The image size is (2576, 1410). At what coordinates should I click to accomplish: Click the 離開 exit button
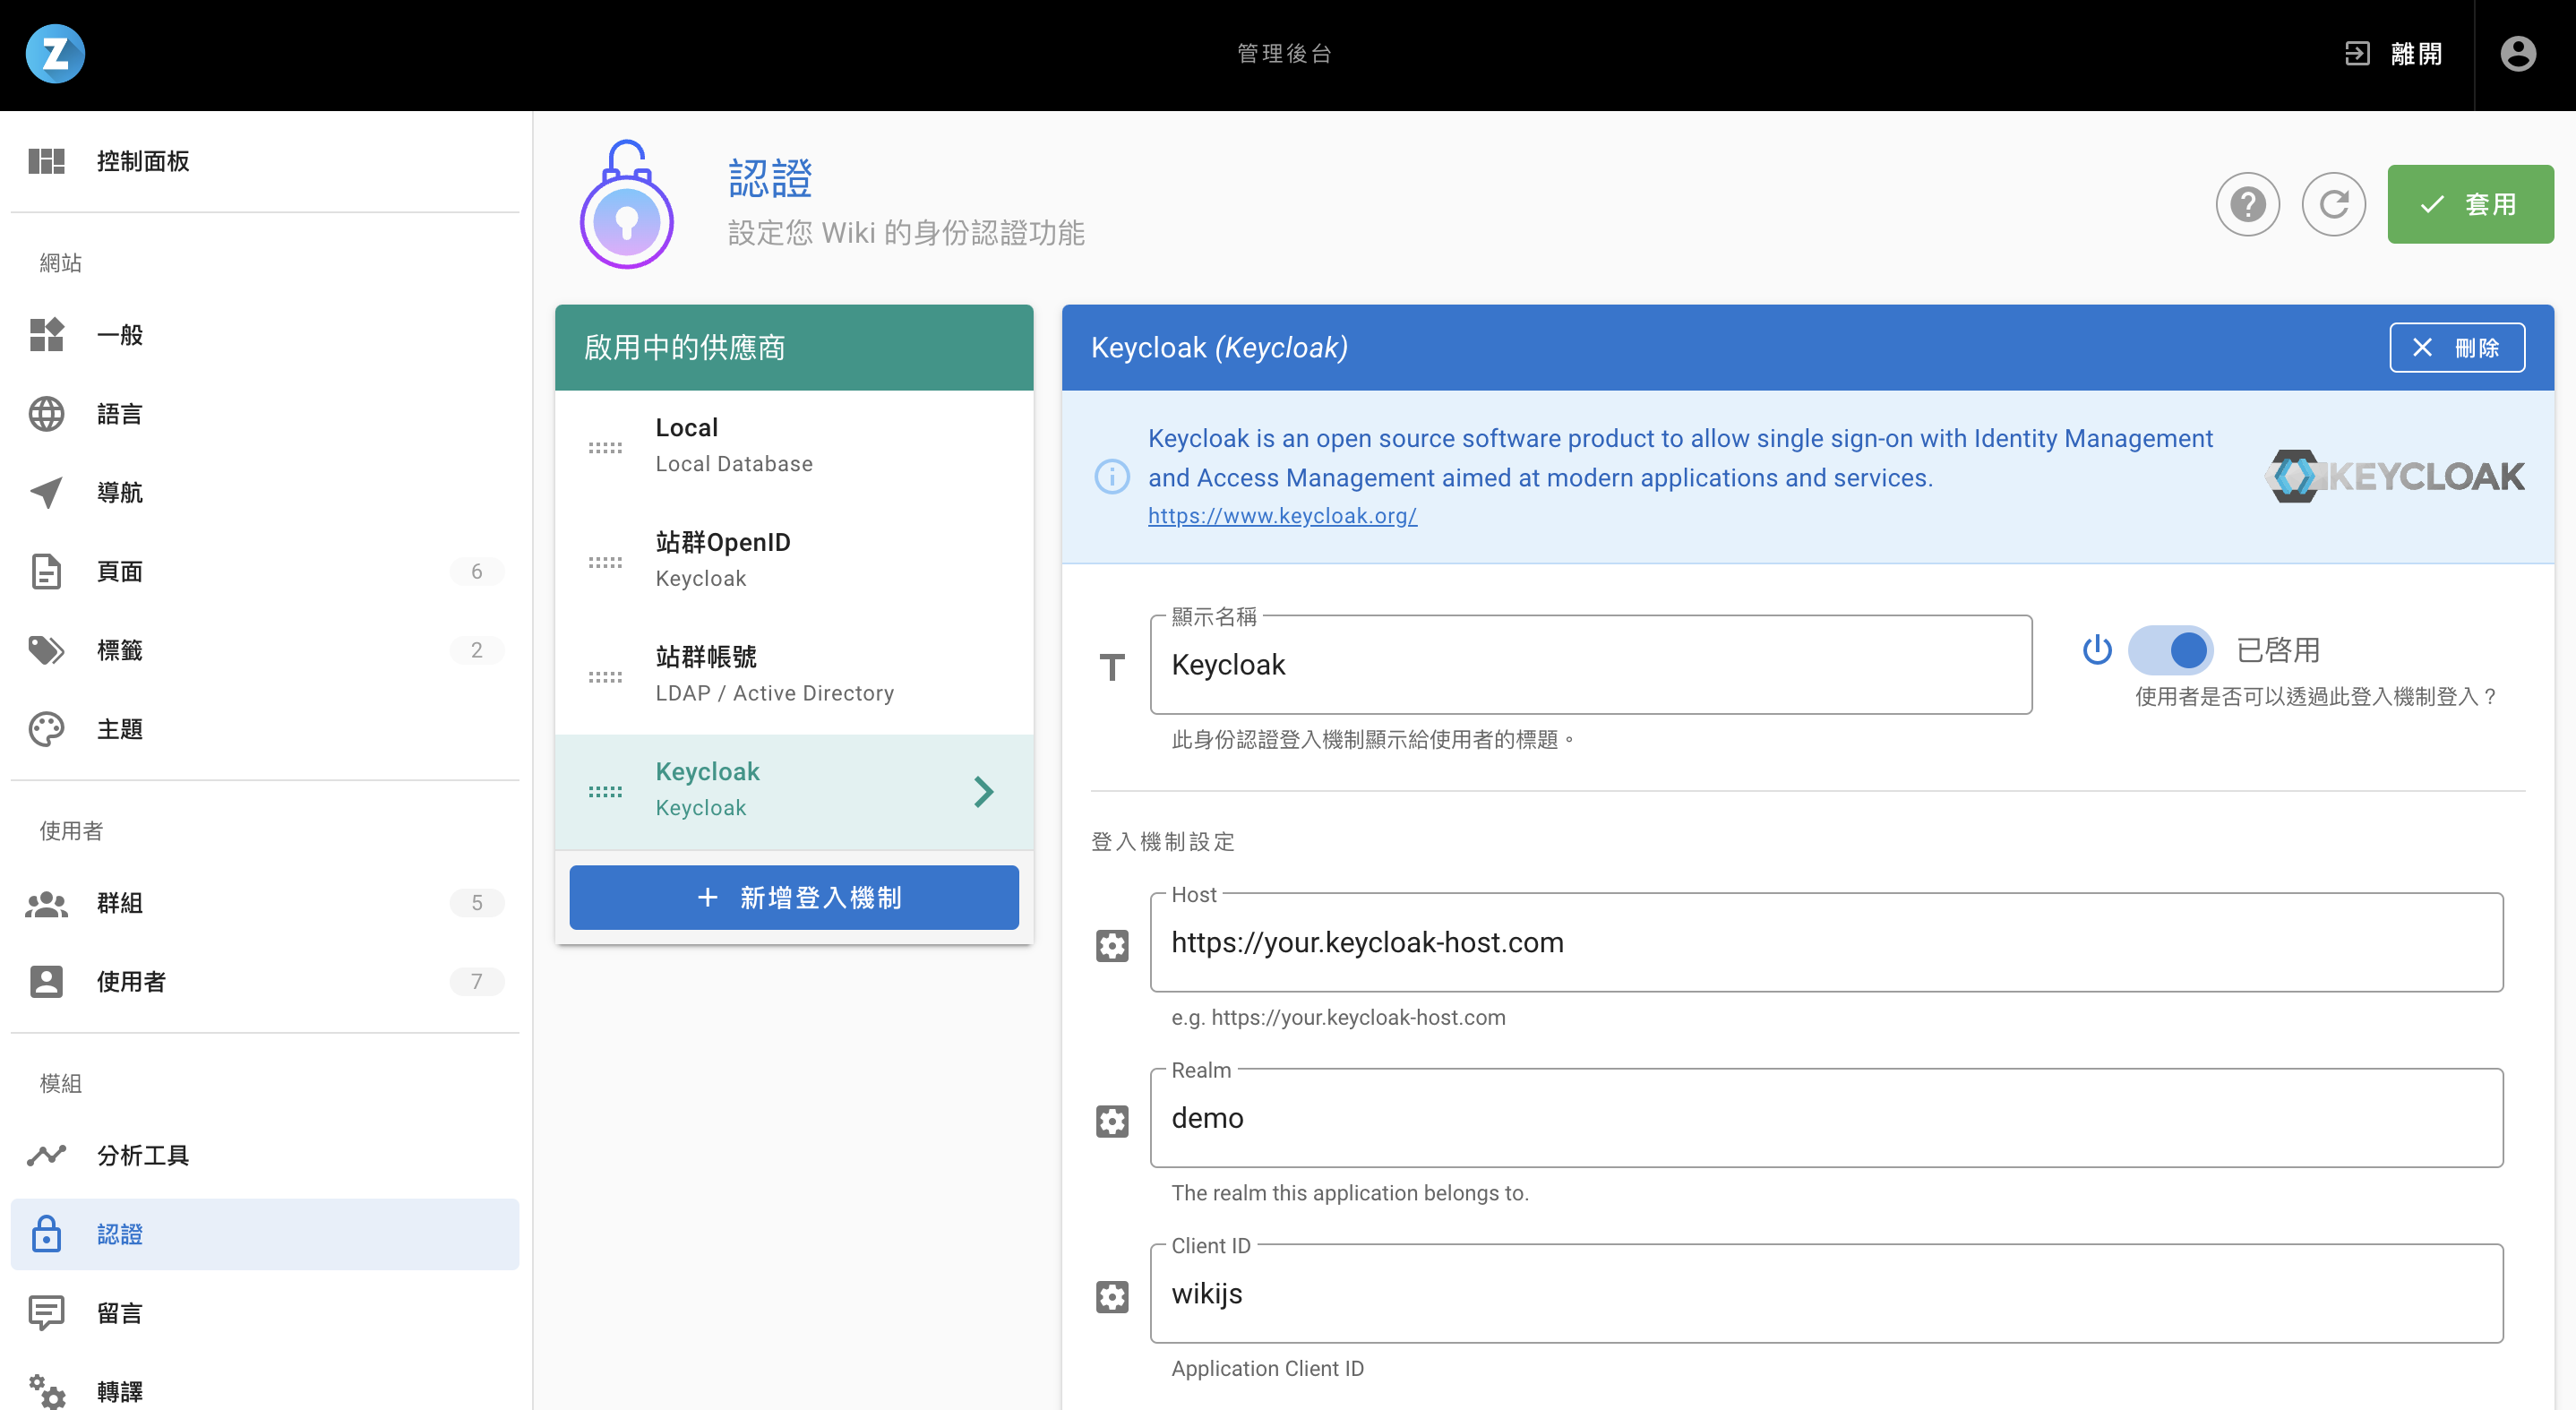coord(2393,54)
